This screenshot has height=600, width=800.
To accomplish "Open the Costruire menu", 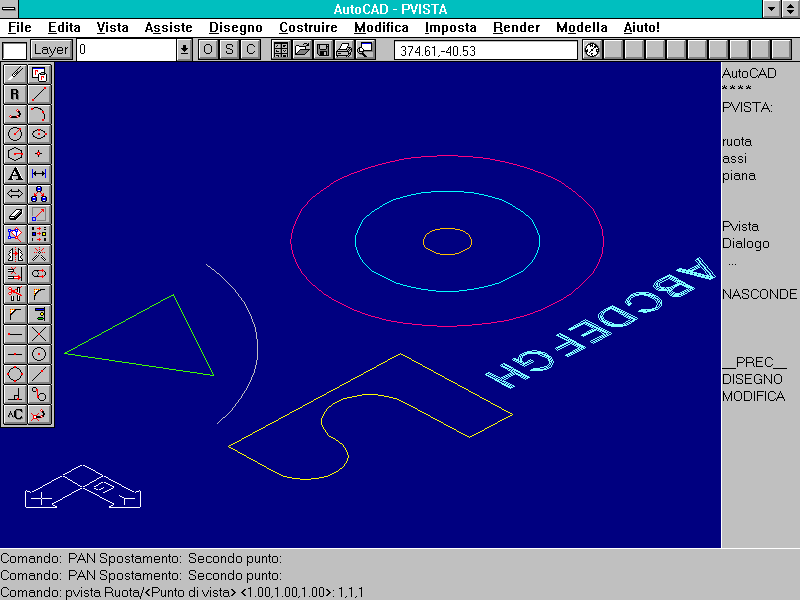I will tap(308, 28).
